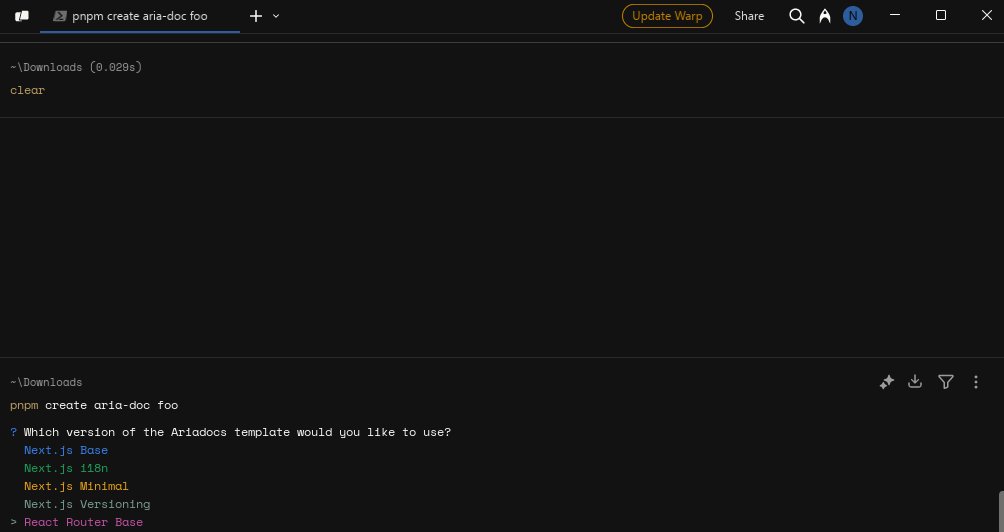The height and width of the screenshot is (532, 1004).
Task: Click the Update Warp button
Action: tap(667, 16)
